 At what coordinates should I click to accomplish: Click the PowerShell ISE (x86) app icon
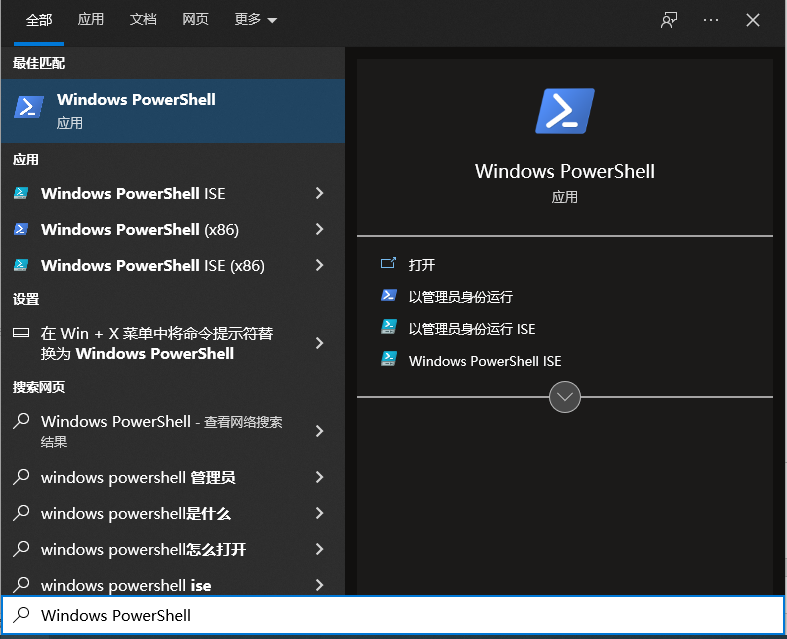click(x=21, y=266)
